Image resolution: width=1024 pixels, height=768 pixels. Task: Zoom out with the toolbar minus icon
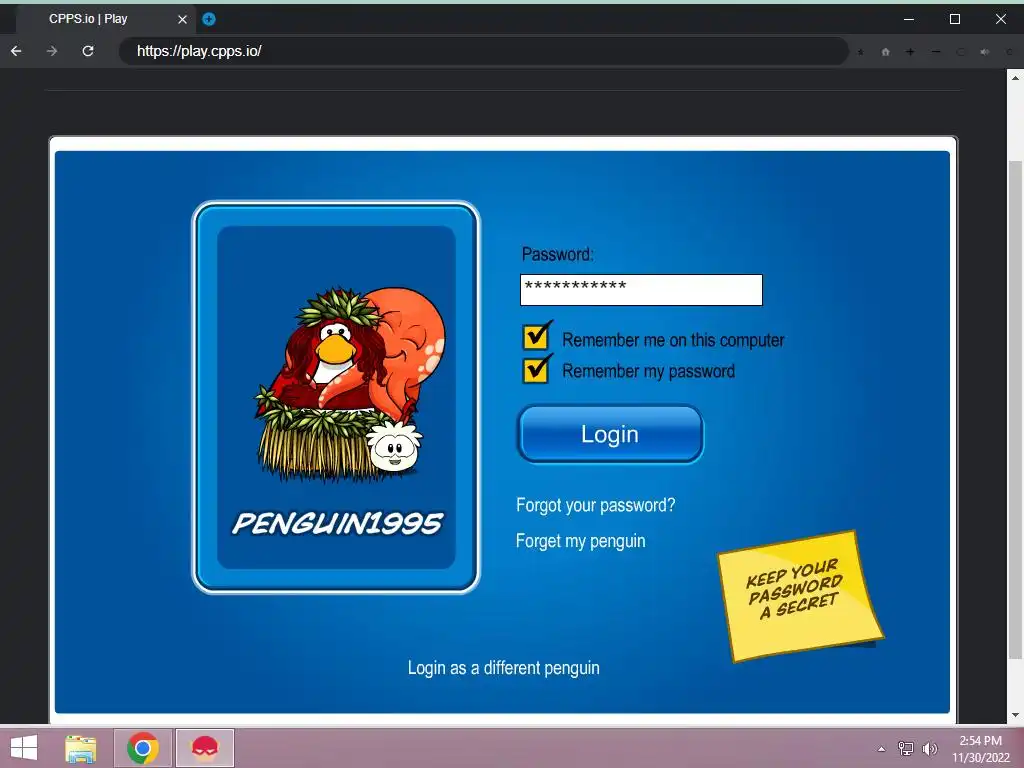pos(936,52)
